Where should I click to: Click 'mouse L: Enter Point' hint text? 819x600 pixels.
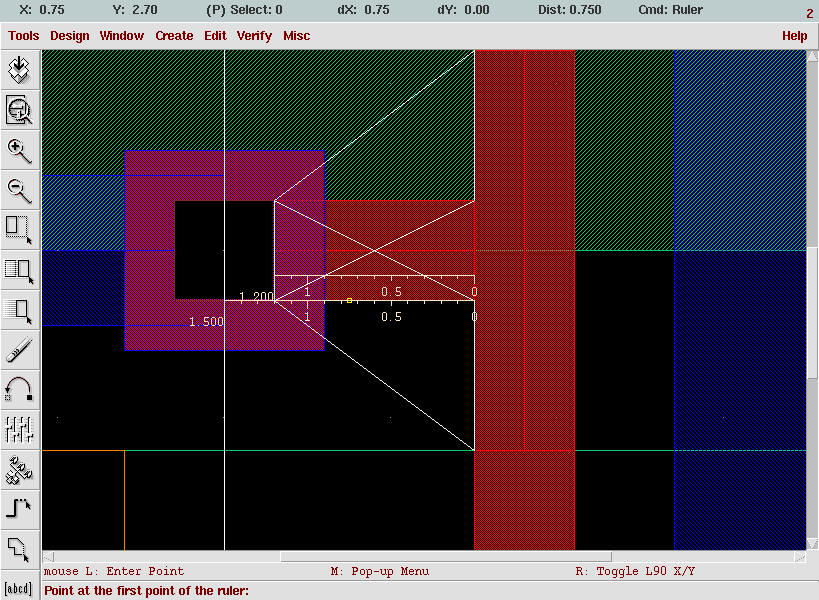(114, 571)
